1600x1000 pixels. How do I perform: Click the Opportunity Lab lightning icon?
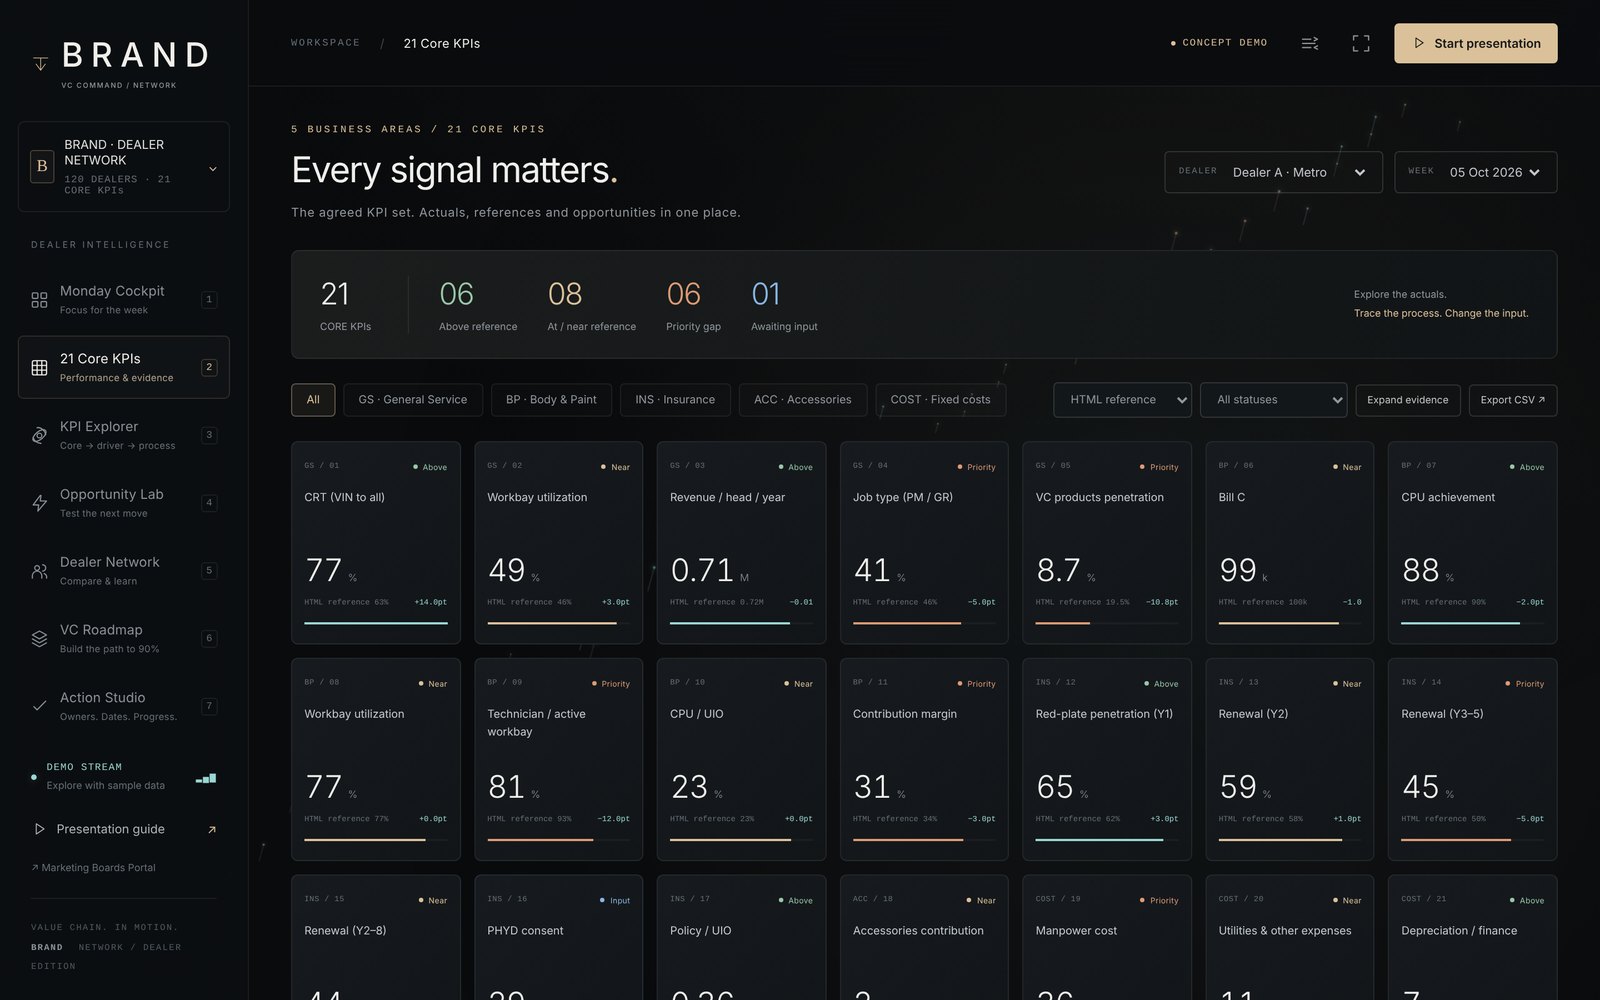click(39, 503)
